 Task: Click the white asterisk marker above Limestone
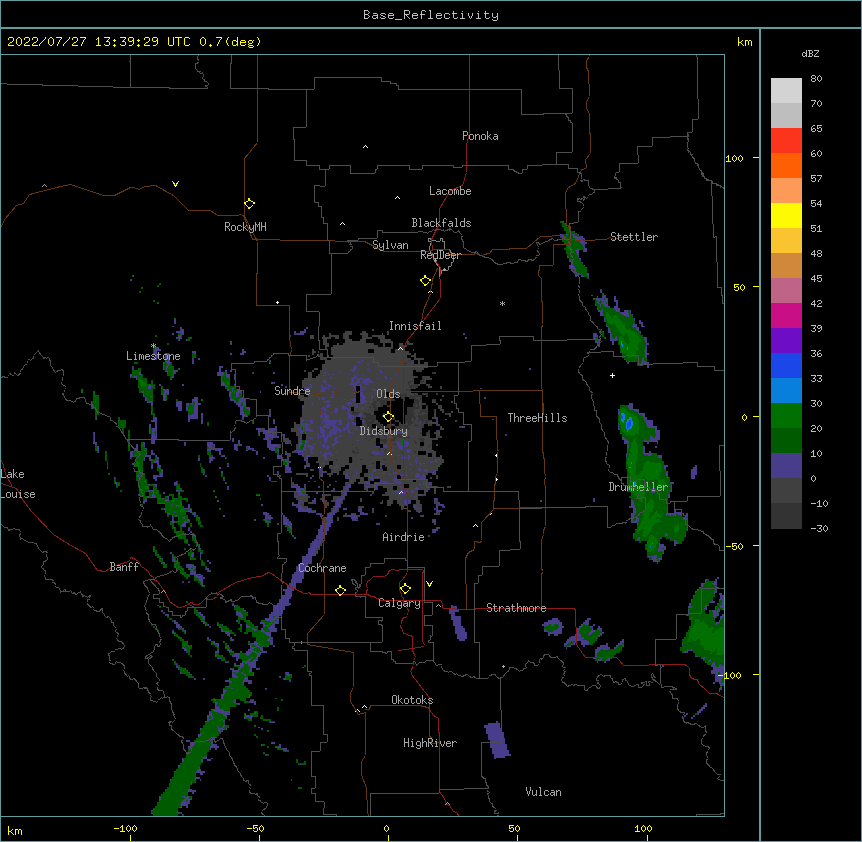153,346
